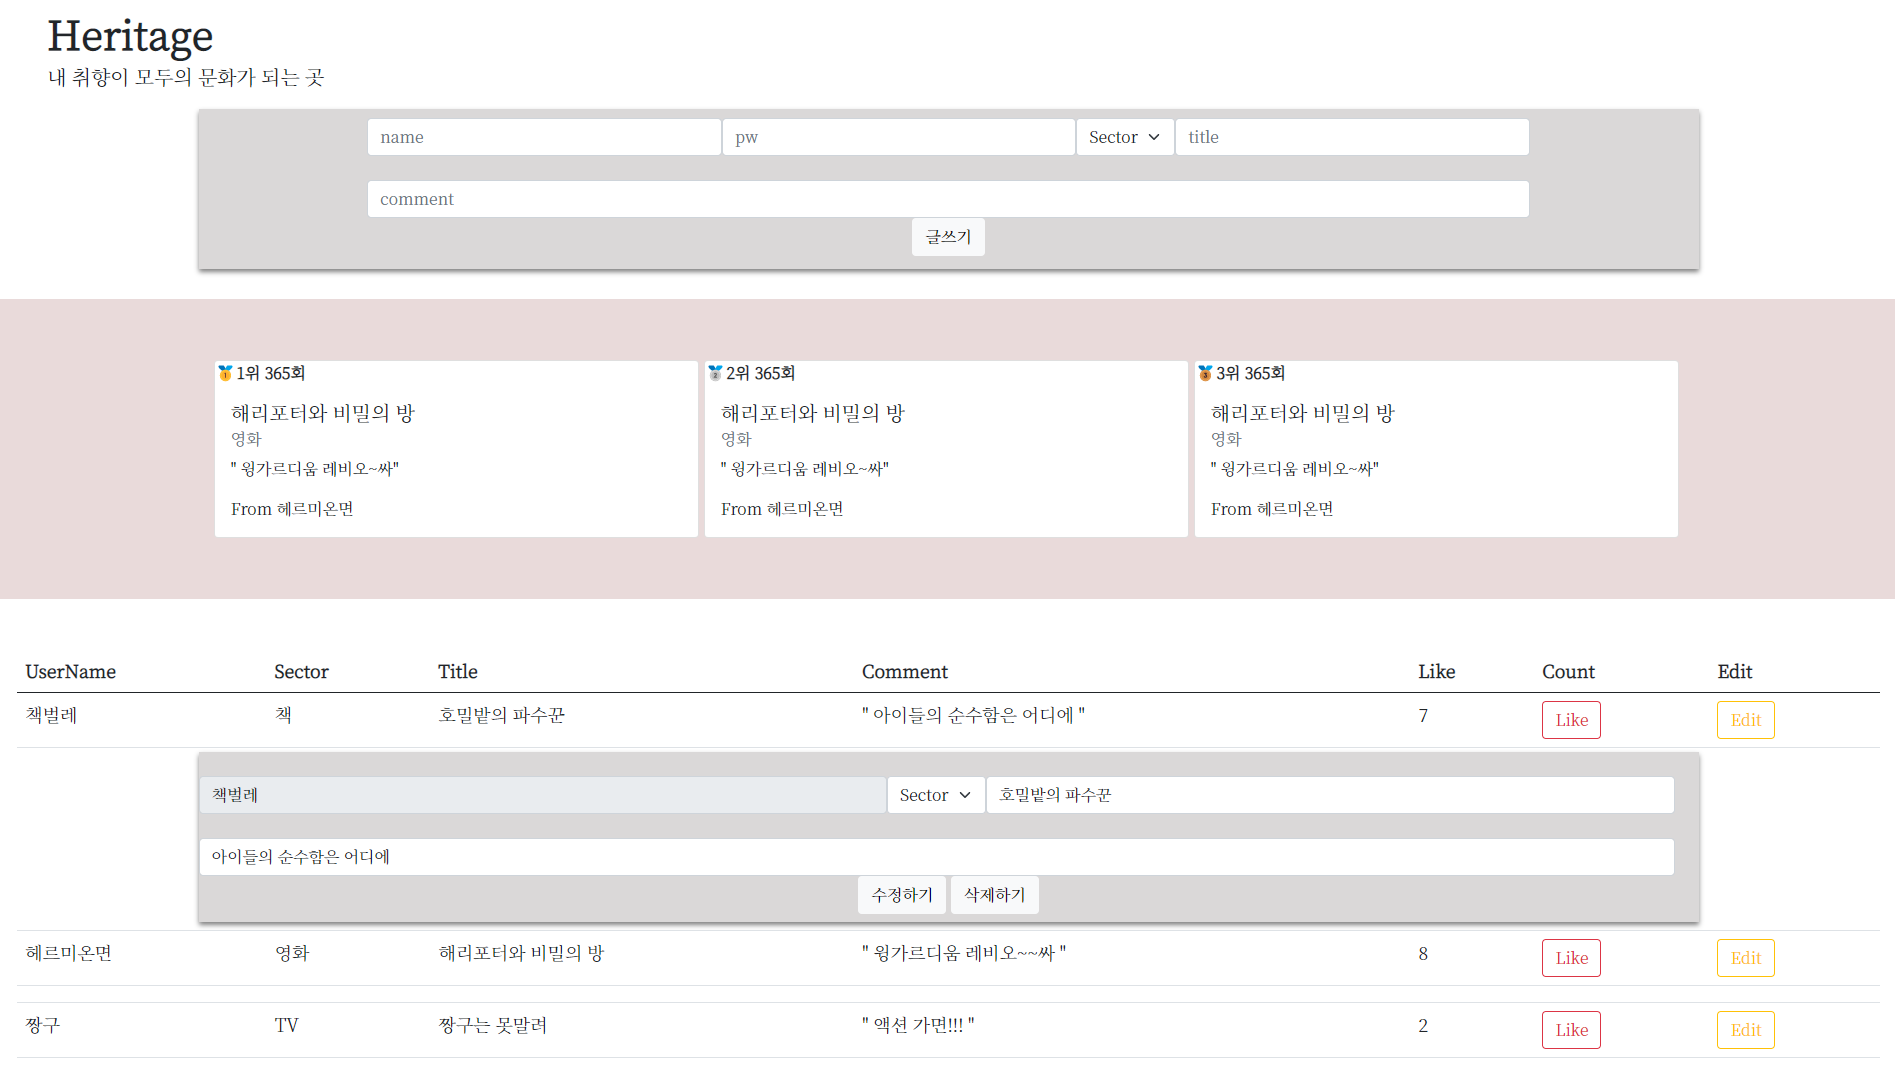
Task: Open the Sector dropdown in the edit form
Action: (x=934, y=795)
